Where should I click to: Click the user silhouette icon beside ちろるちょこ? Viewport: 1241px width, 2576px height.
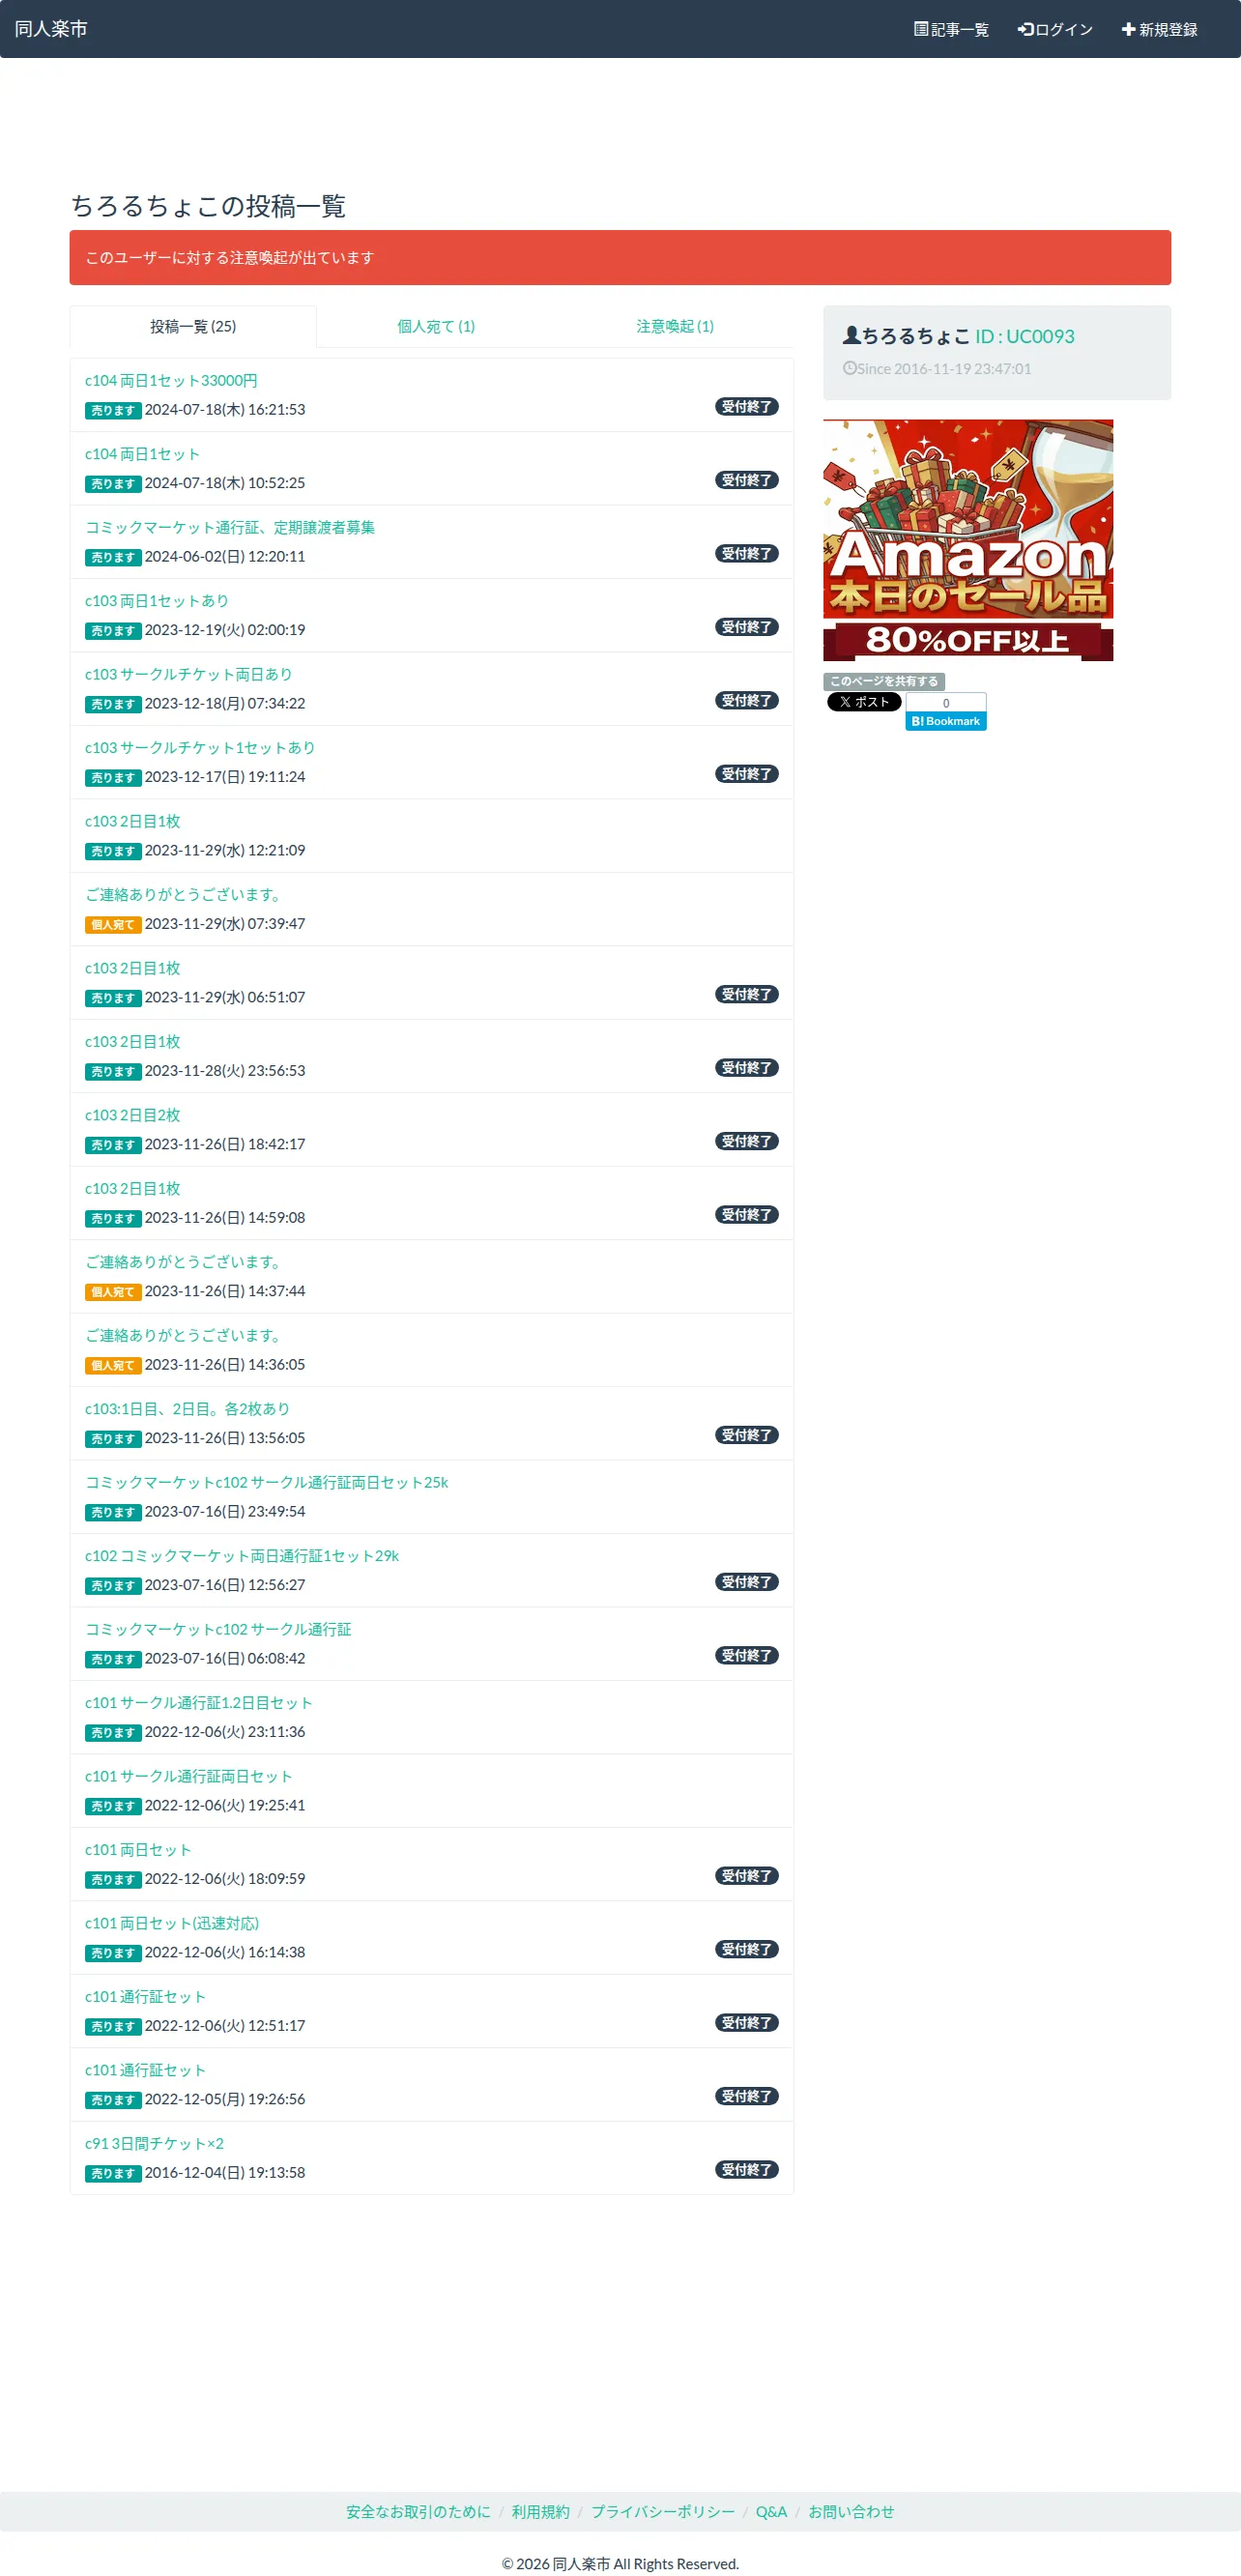pyautogui.click(x=851, y=336)
